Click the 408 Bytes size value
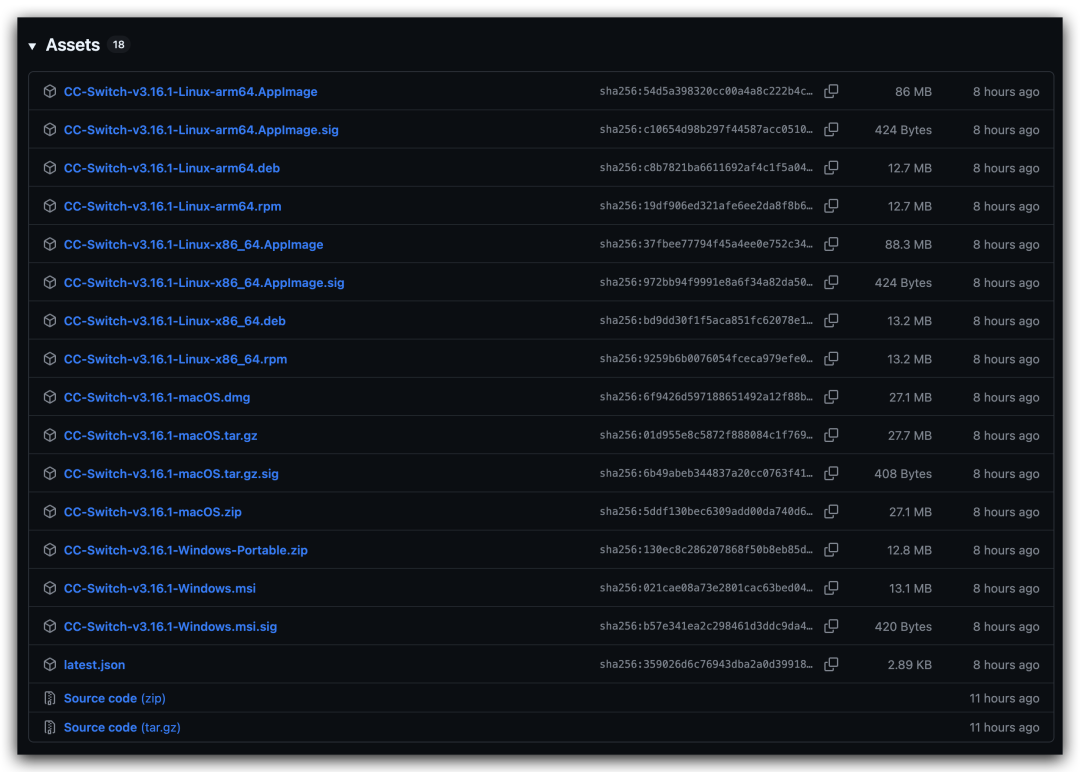1080x772 pixels. [903, 474]
